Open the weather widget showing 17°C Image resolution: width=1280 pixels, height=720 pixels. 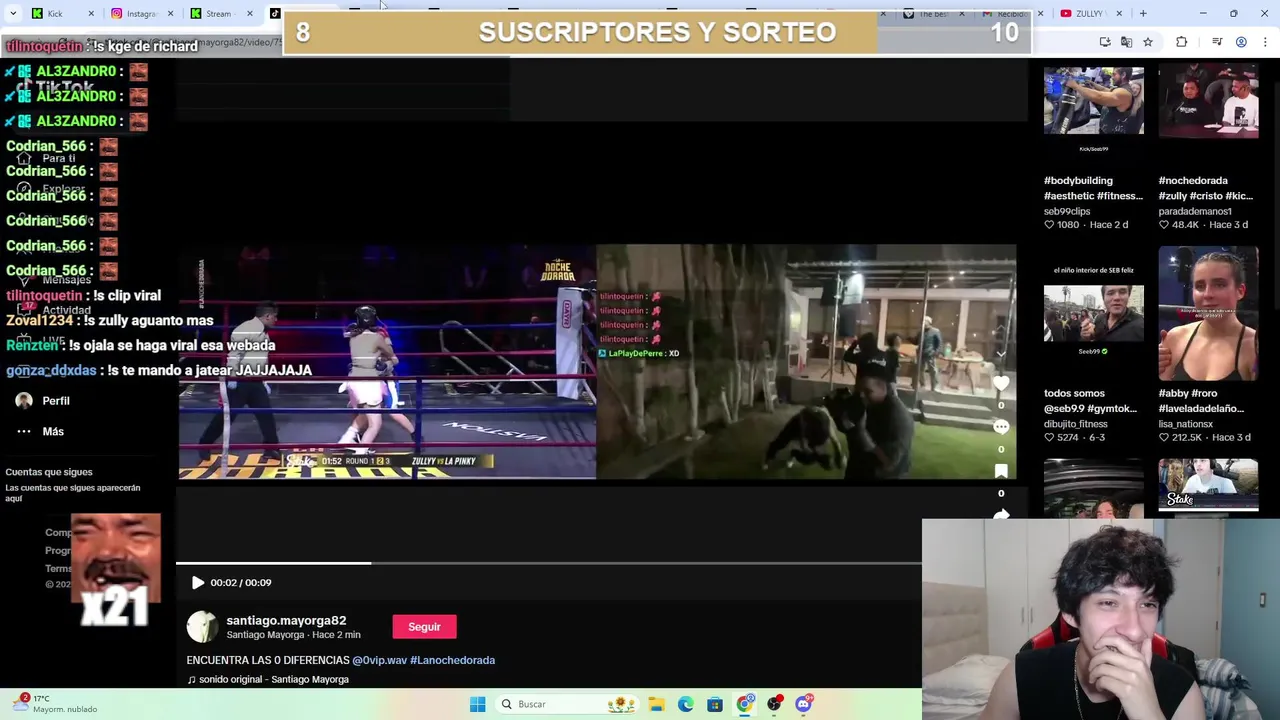coord(55,704)
